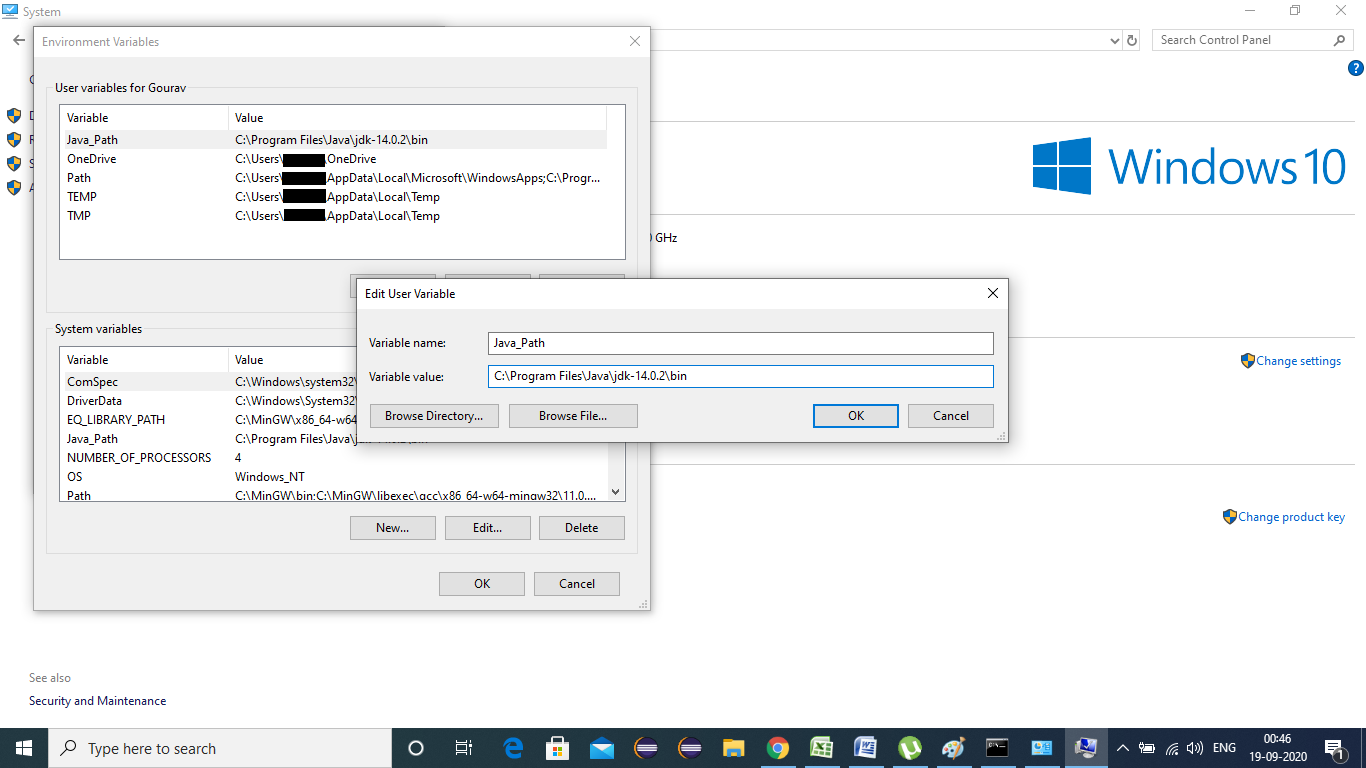This screenshot has height=768, width=1366.
Task: Select NUMBER_OF_PROCESSORS system variable row
Action: click(x=333, y=458)
